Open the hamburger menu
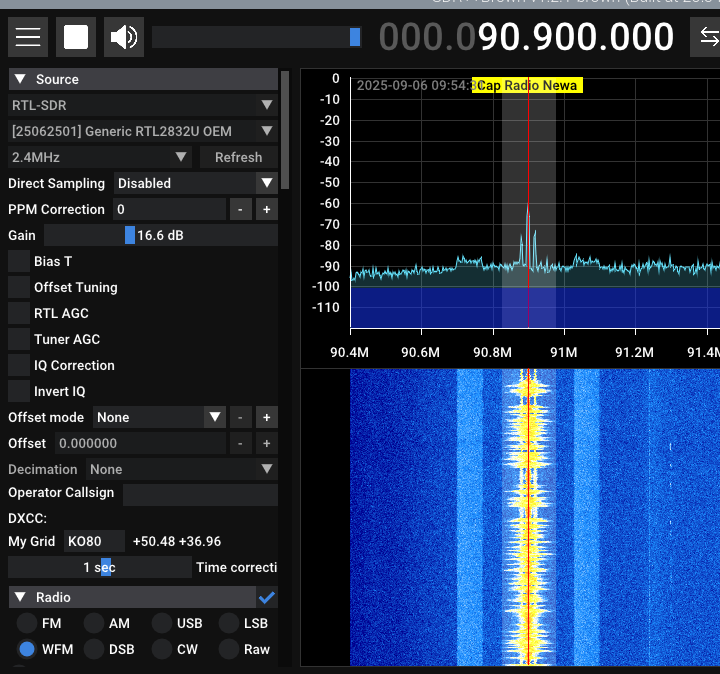The width and height of the screenshot is (720, 674). 28,38
